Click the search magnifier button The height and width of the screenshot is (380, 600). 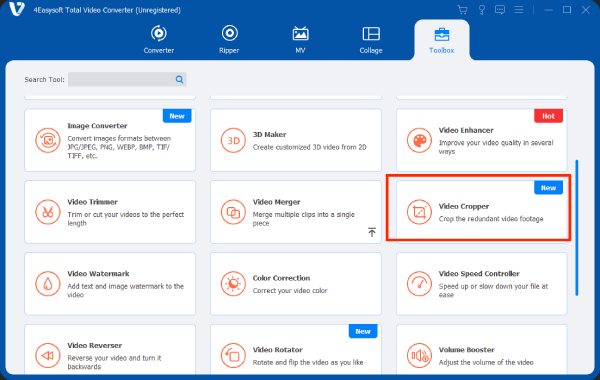tap(179, 80)
